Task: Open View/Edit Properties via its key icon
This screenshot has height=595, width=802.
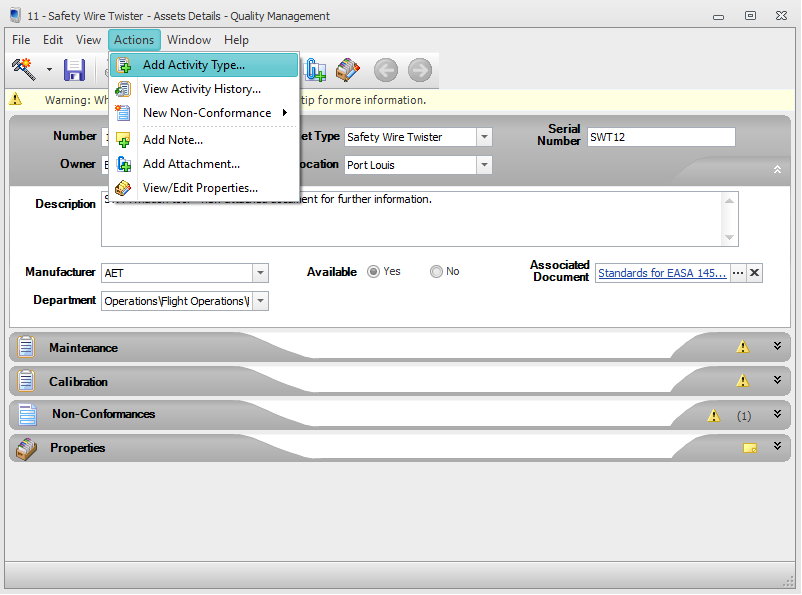Action: (x=124, y=188)
